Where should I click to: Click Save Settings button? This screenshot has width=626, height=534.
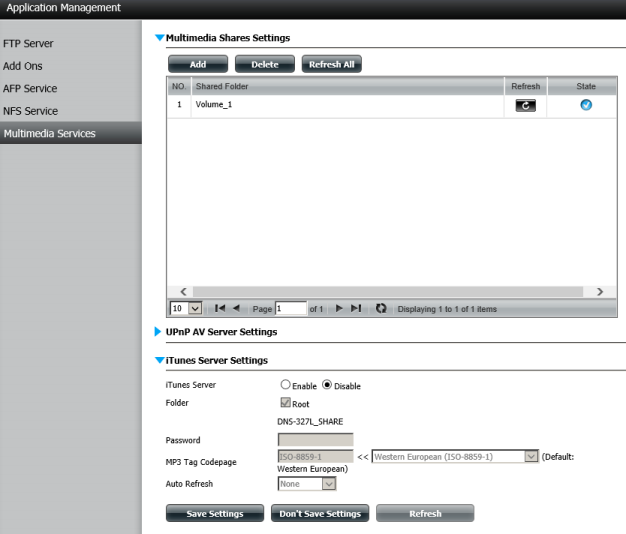coord(215,513)
